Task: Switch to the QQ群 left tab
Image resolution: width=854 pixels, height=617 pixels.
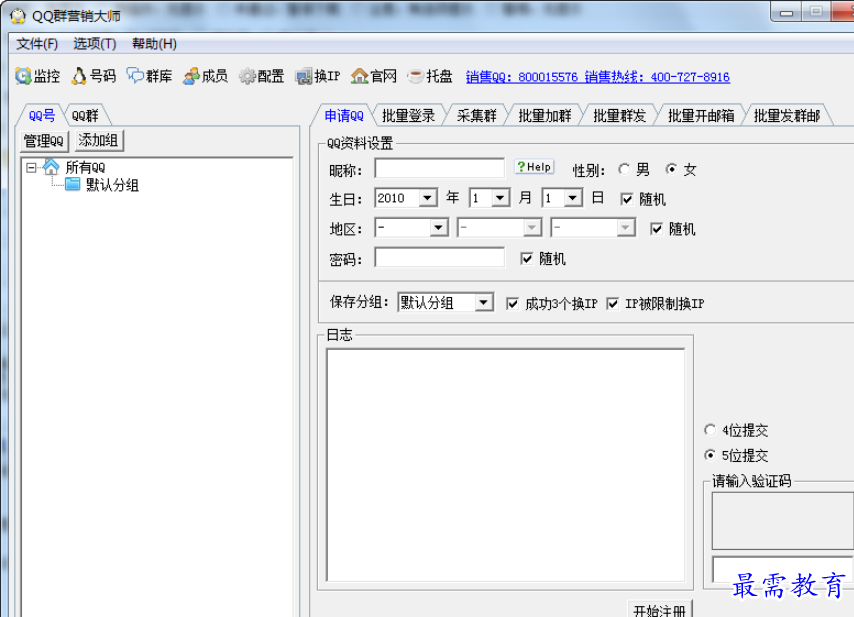Action: (85, 116)
